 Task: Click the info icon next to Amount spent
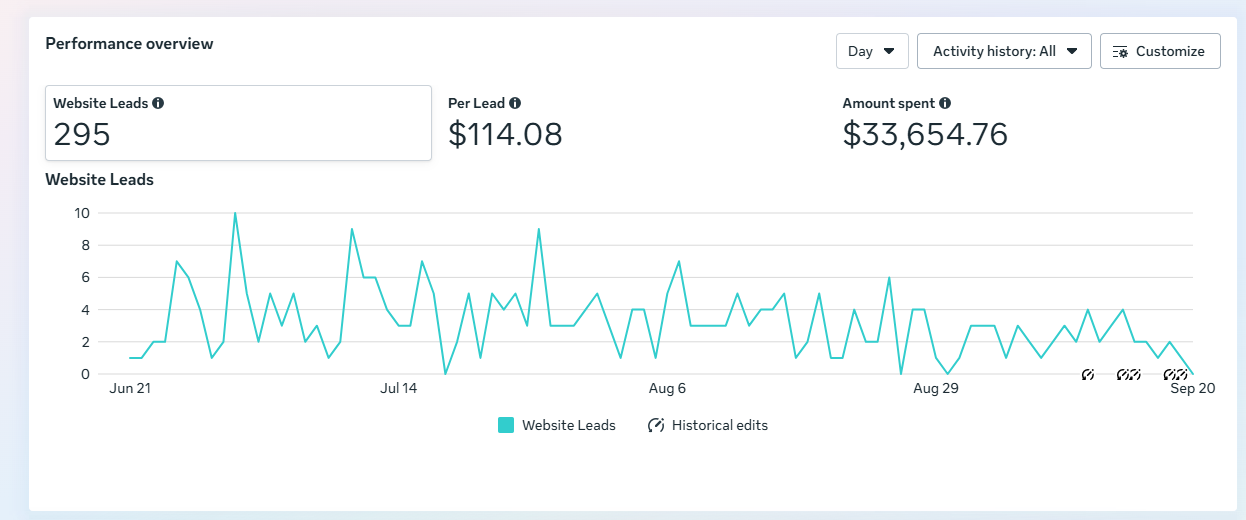click(x=945, y=103)
